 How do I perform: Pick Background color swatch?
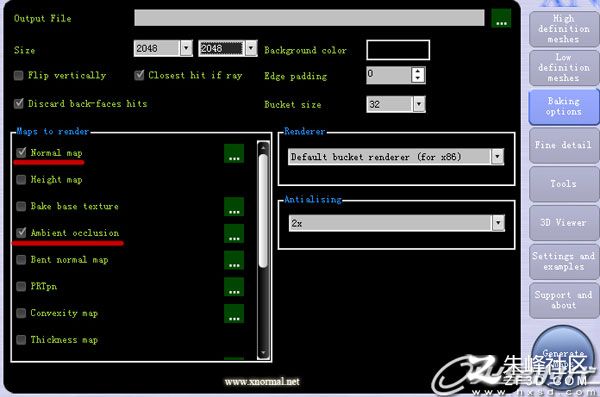pos(398,50)
